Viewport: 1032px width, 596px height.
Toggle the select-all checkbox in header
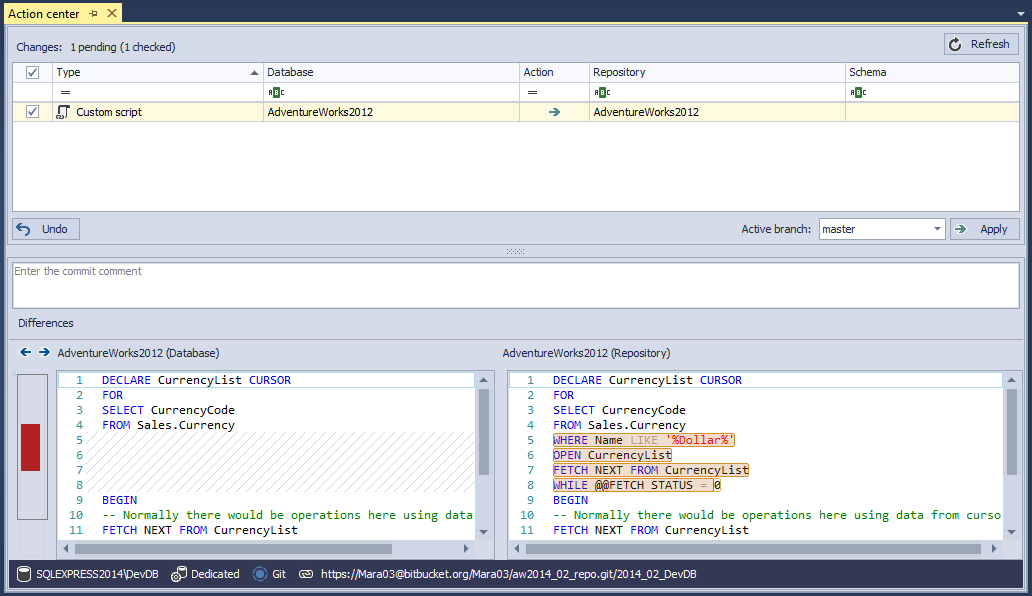tap(32, 72)
